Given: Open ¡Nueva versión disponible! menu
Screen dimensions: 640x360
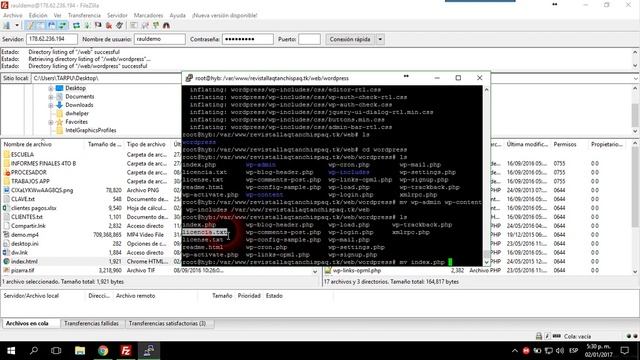Looking at the screenshot, I should (x=224, y=15).
